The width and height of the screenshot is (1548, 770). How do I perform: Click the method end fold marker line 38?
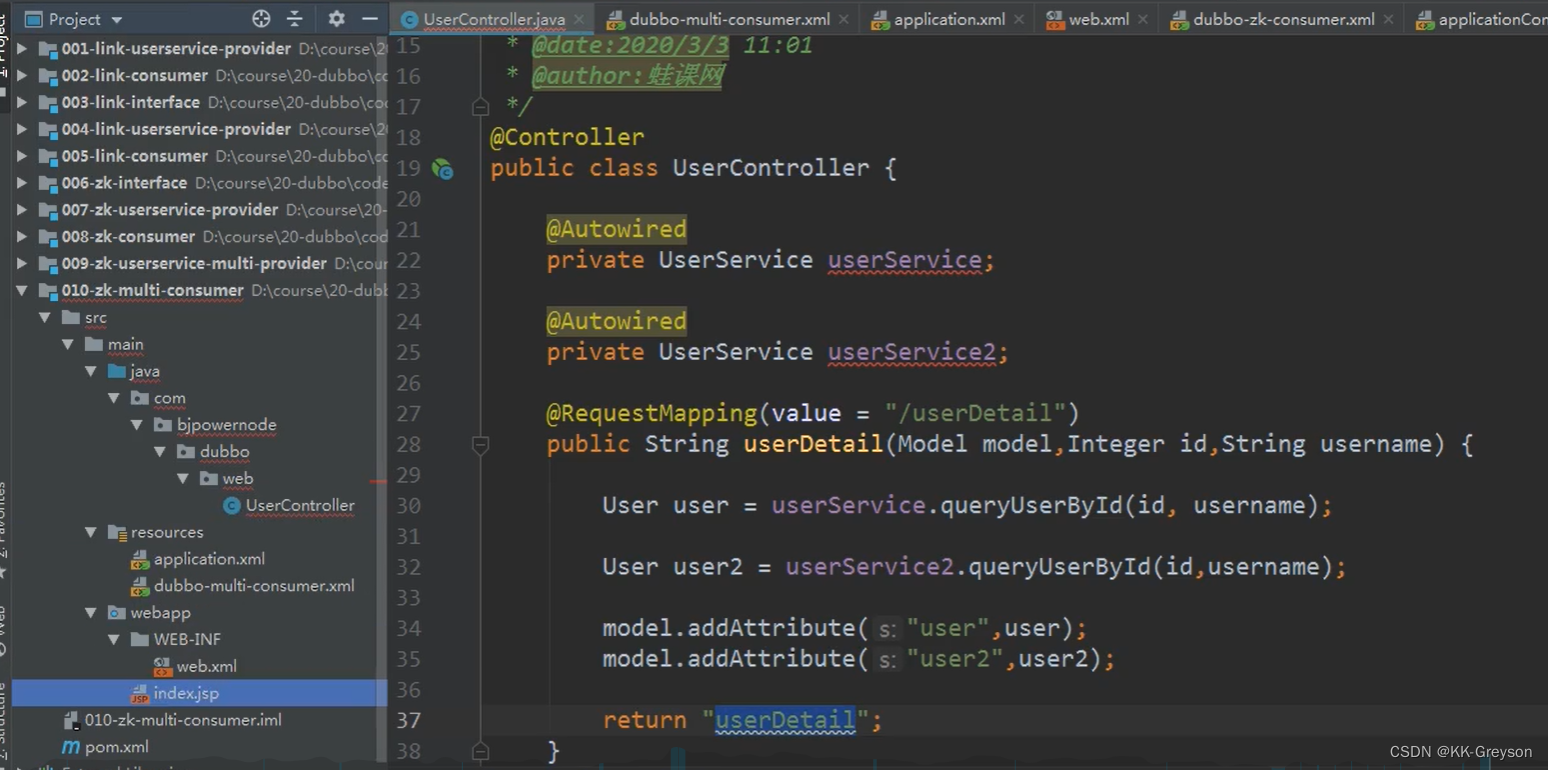tap(480, 750)
